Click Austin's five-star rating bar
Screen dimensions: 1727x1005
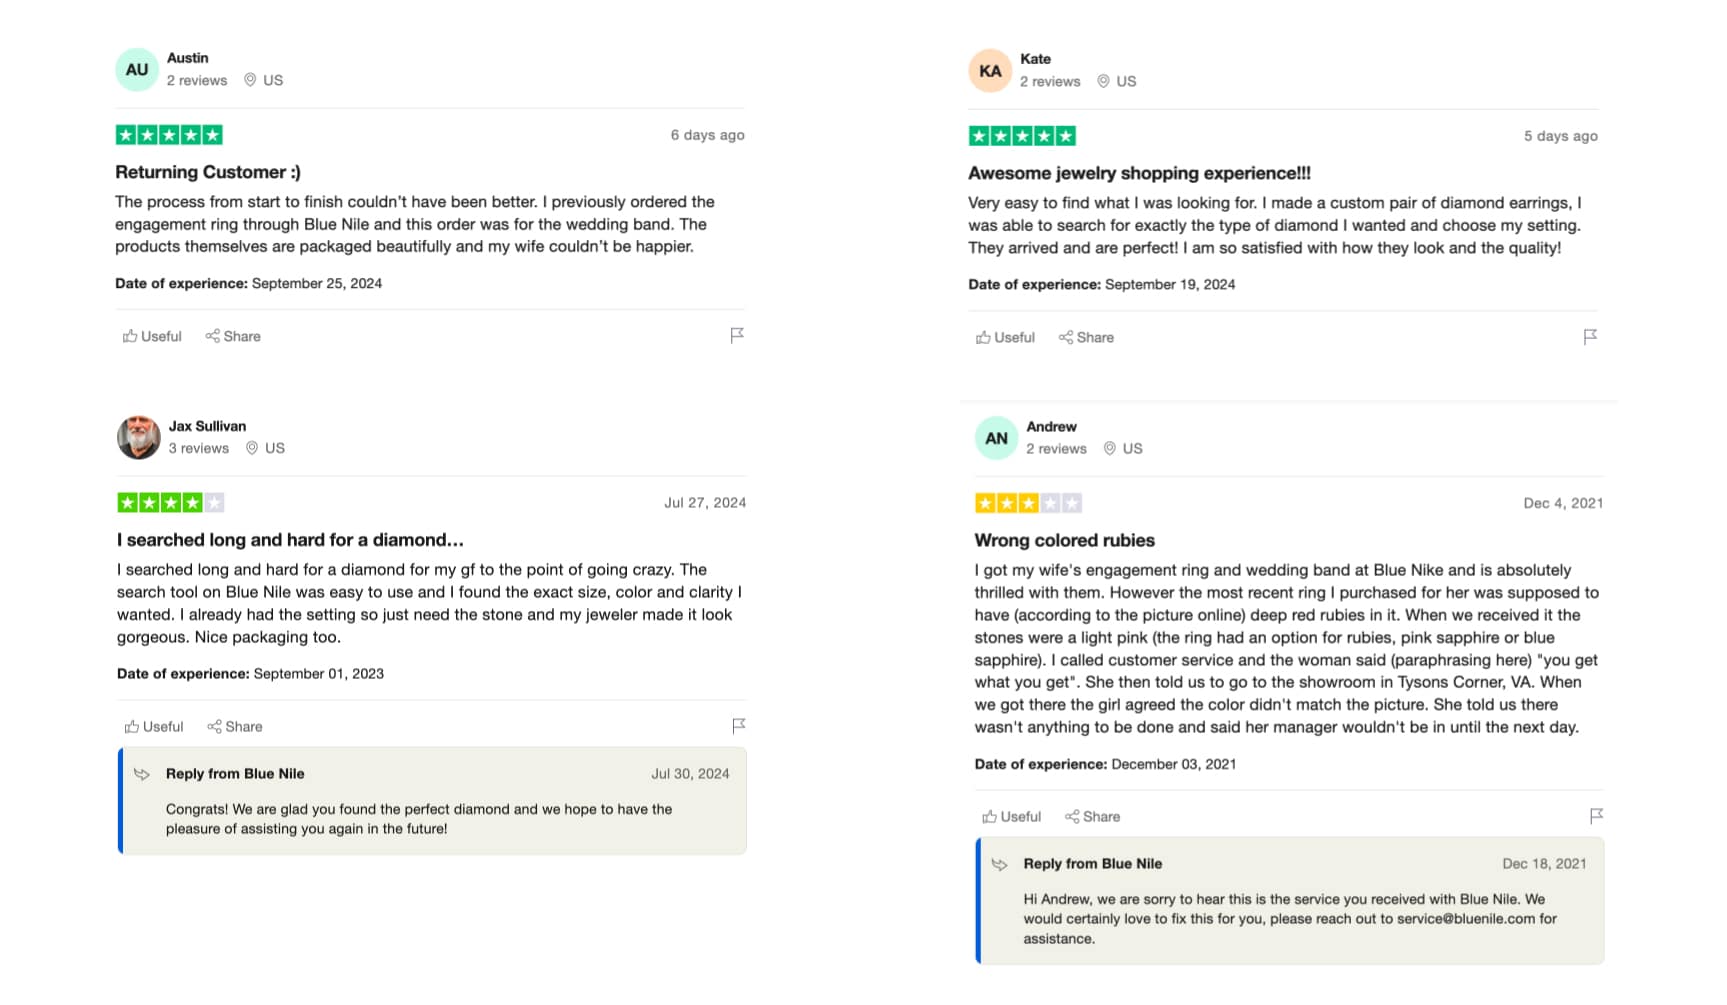[168, 134]
